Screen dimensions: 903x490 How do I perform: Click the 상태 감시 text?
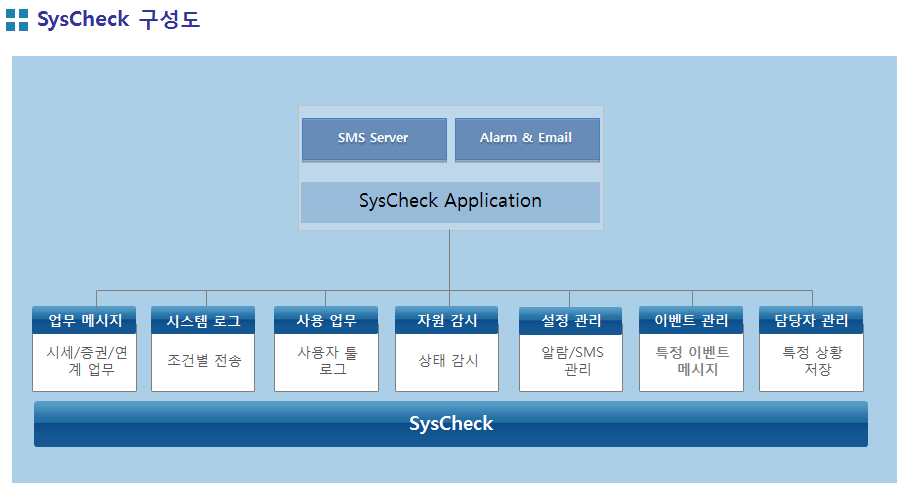448,360
